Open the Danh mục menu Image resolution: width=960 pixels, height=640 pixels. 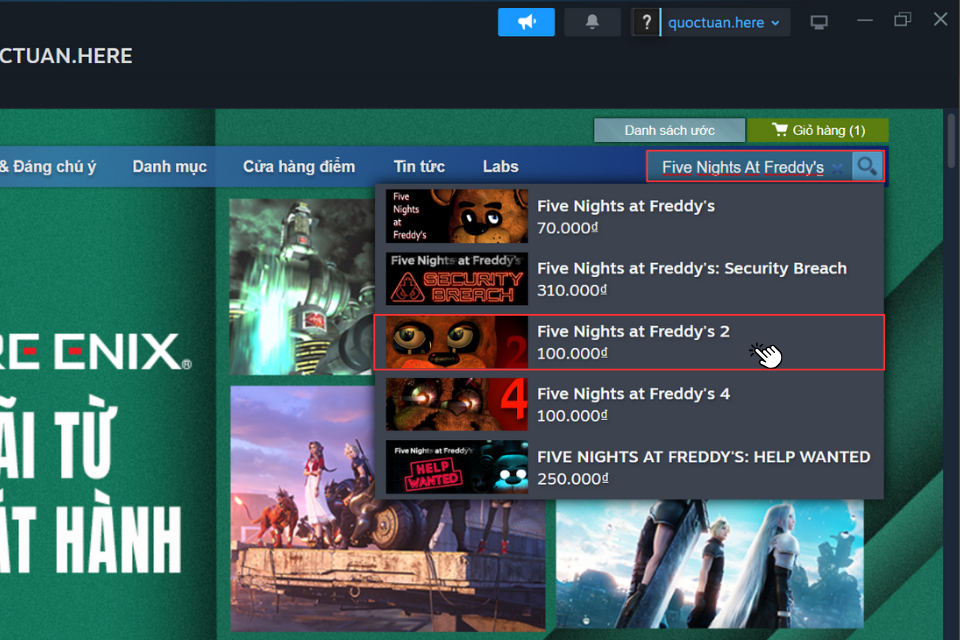coord(170,167)
